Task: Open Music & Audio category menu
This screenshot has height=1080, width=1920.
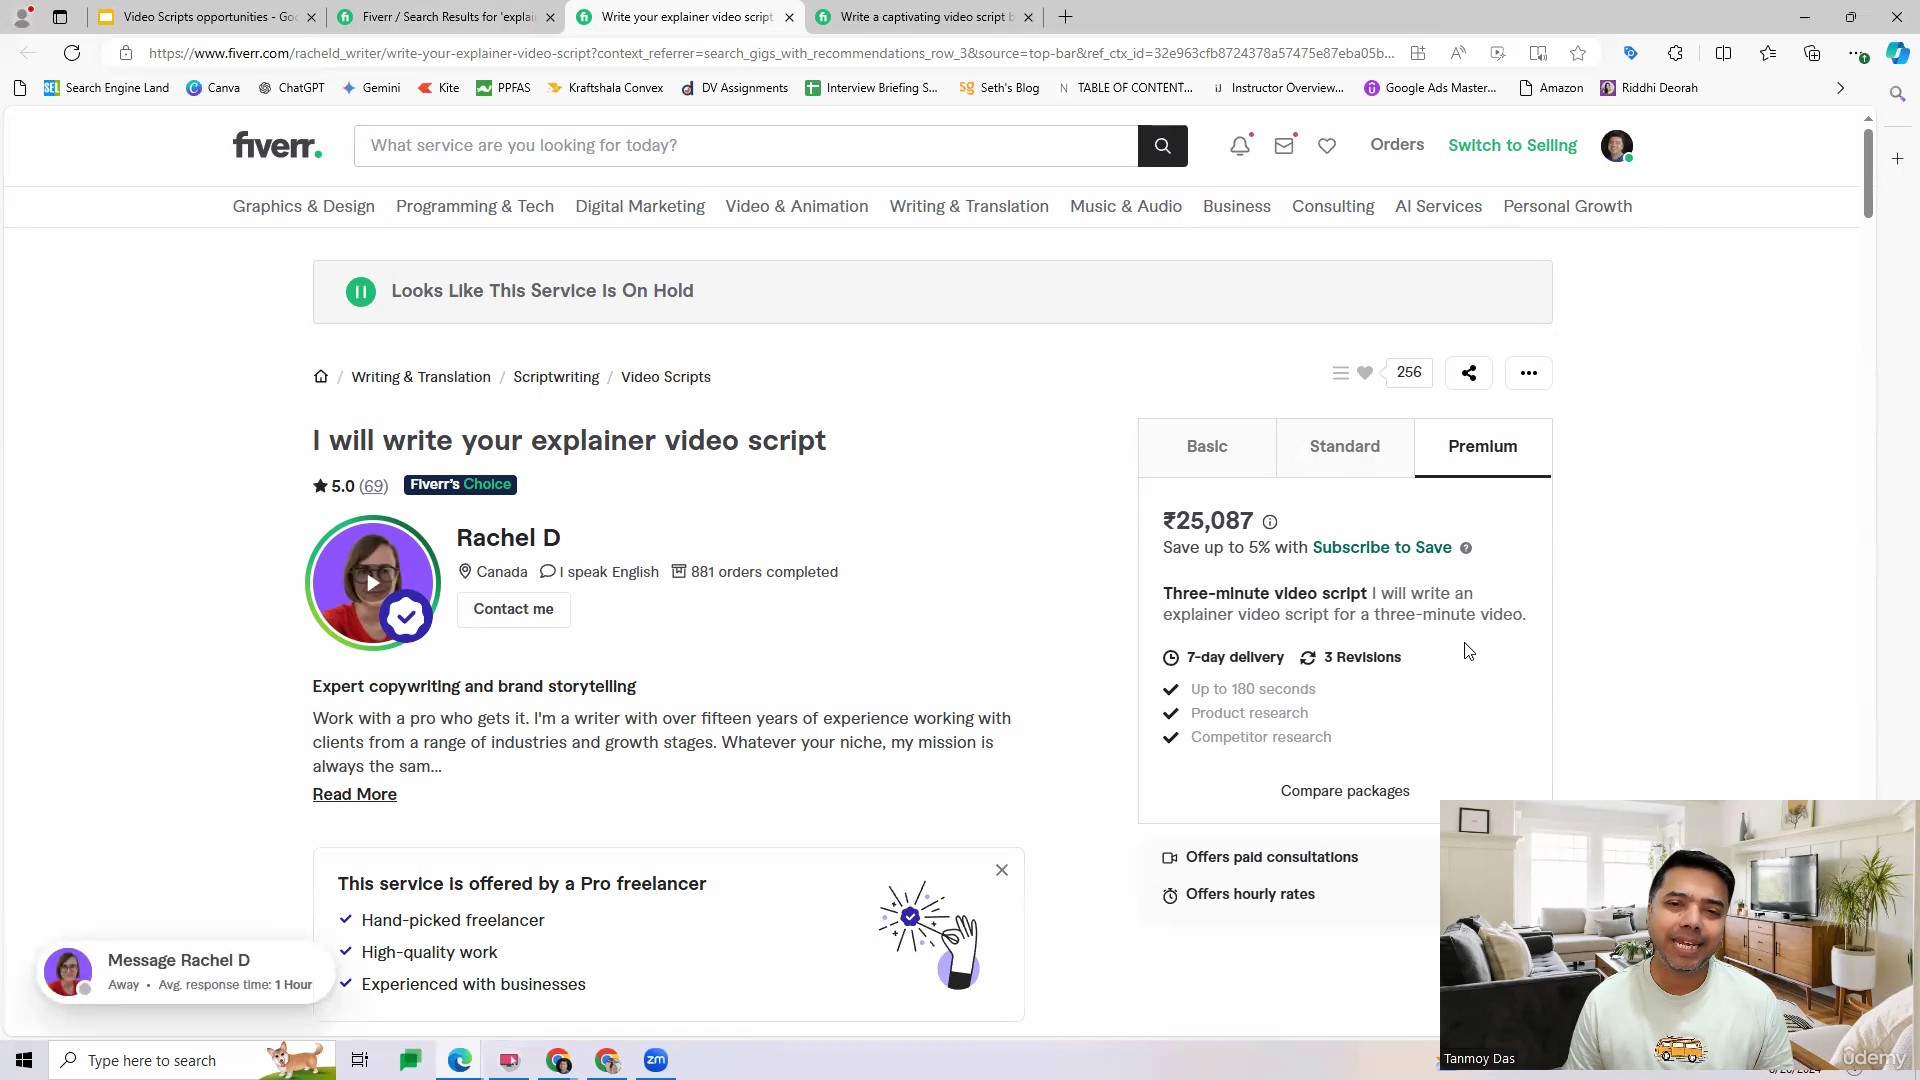Action: (1126, 207)
